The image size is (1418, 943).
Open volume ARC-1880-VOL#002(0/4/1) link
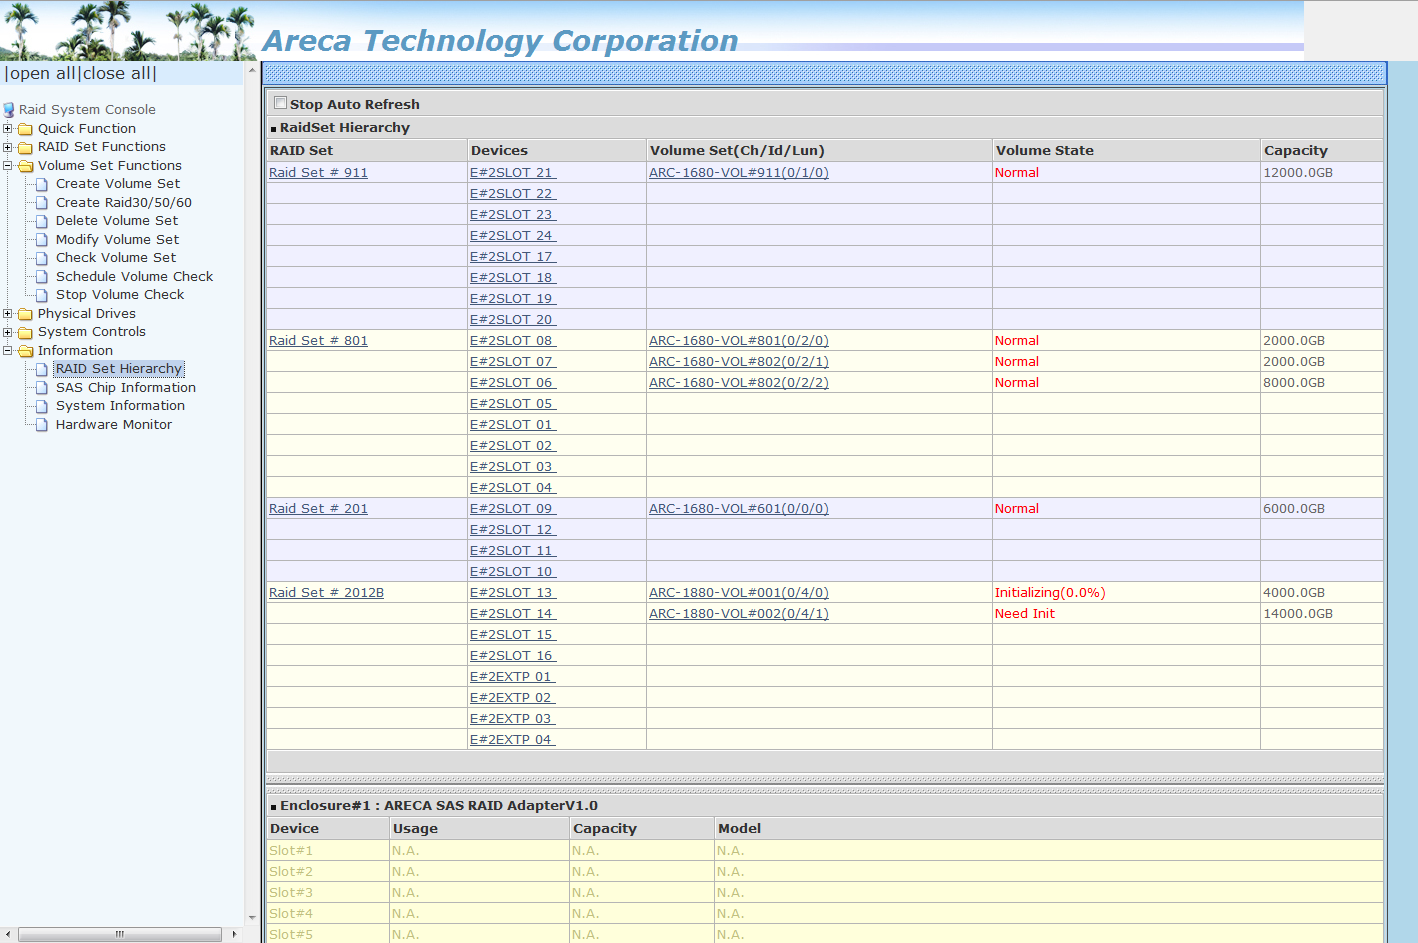pyautogui.click(x=738, y=614)
